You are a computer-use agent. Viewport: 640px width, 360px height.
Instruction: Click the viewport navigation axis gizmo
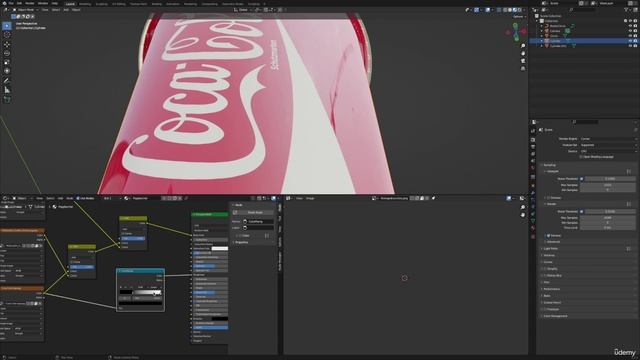pos(516,32)
